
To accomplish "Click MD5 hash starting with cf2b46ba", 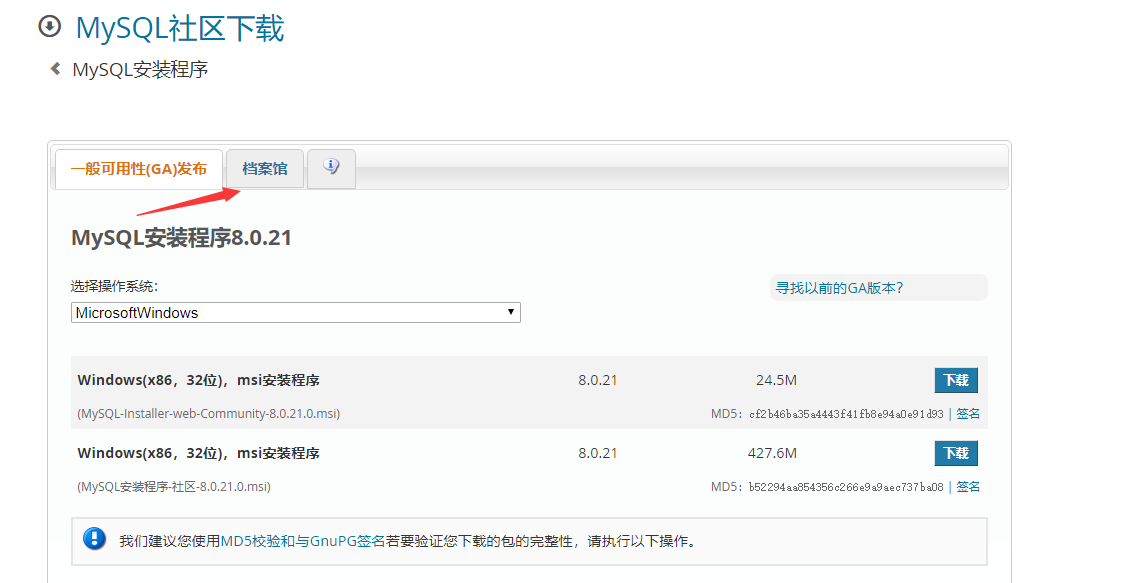I will [x=846, y=413].
